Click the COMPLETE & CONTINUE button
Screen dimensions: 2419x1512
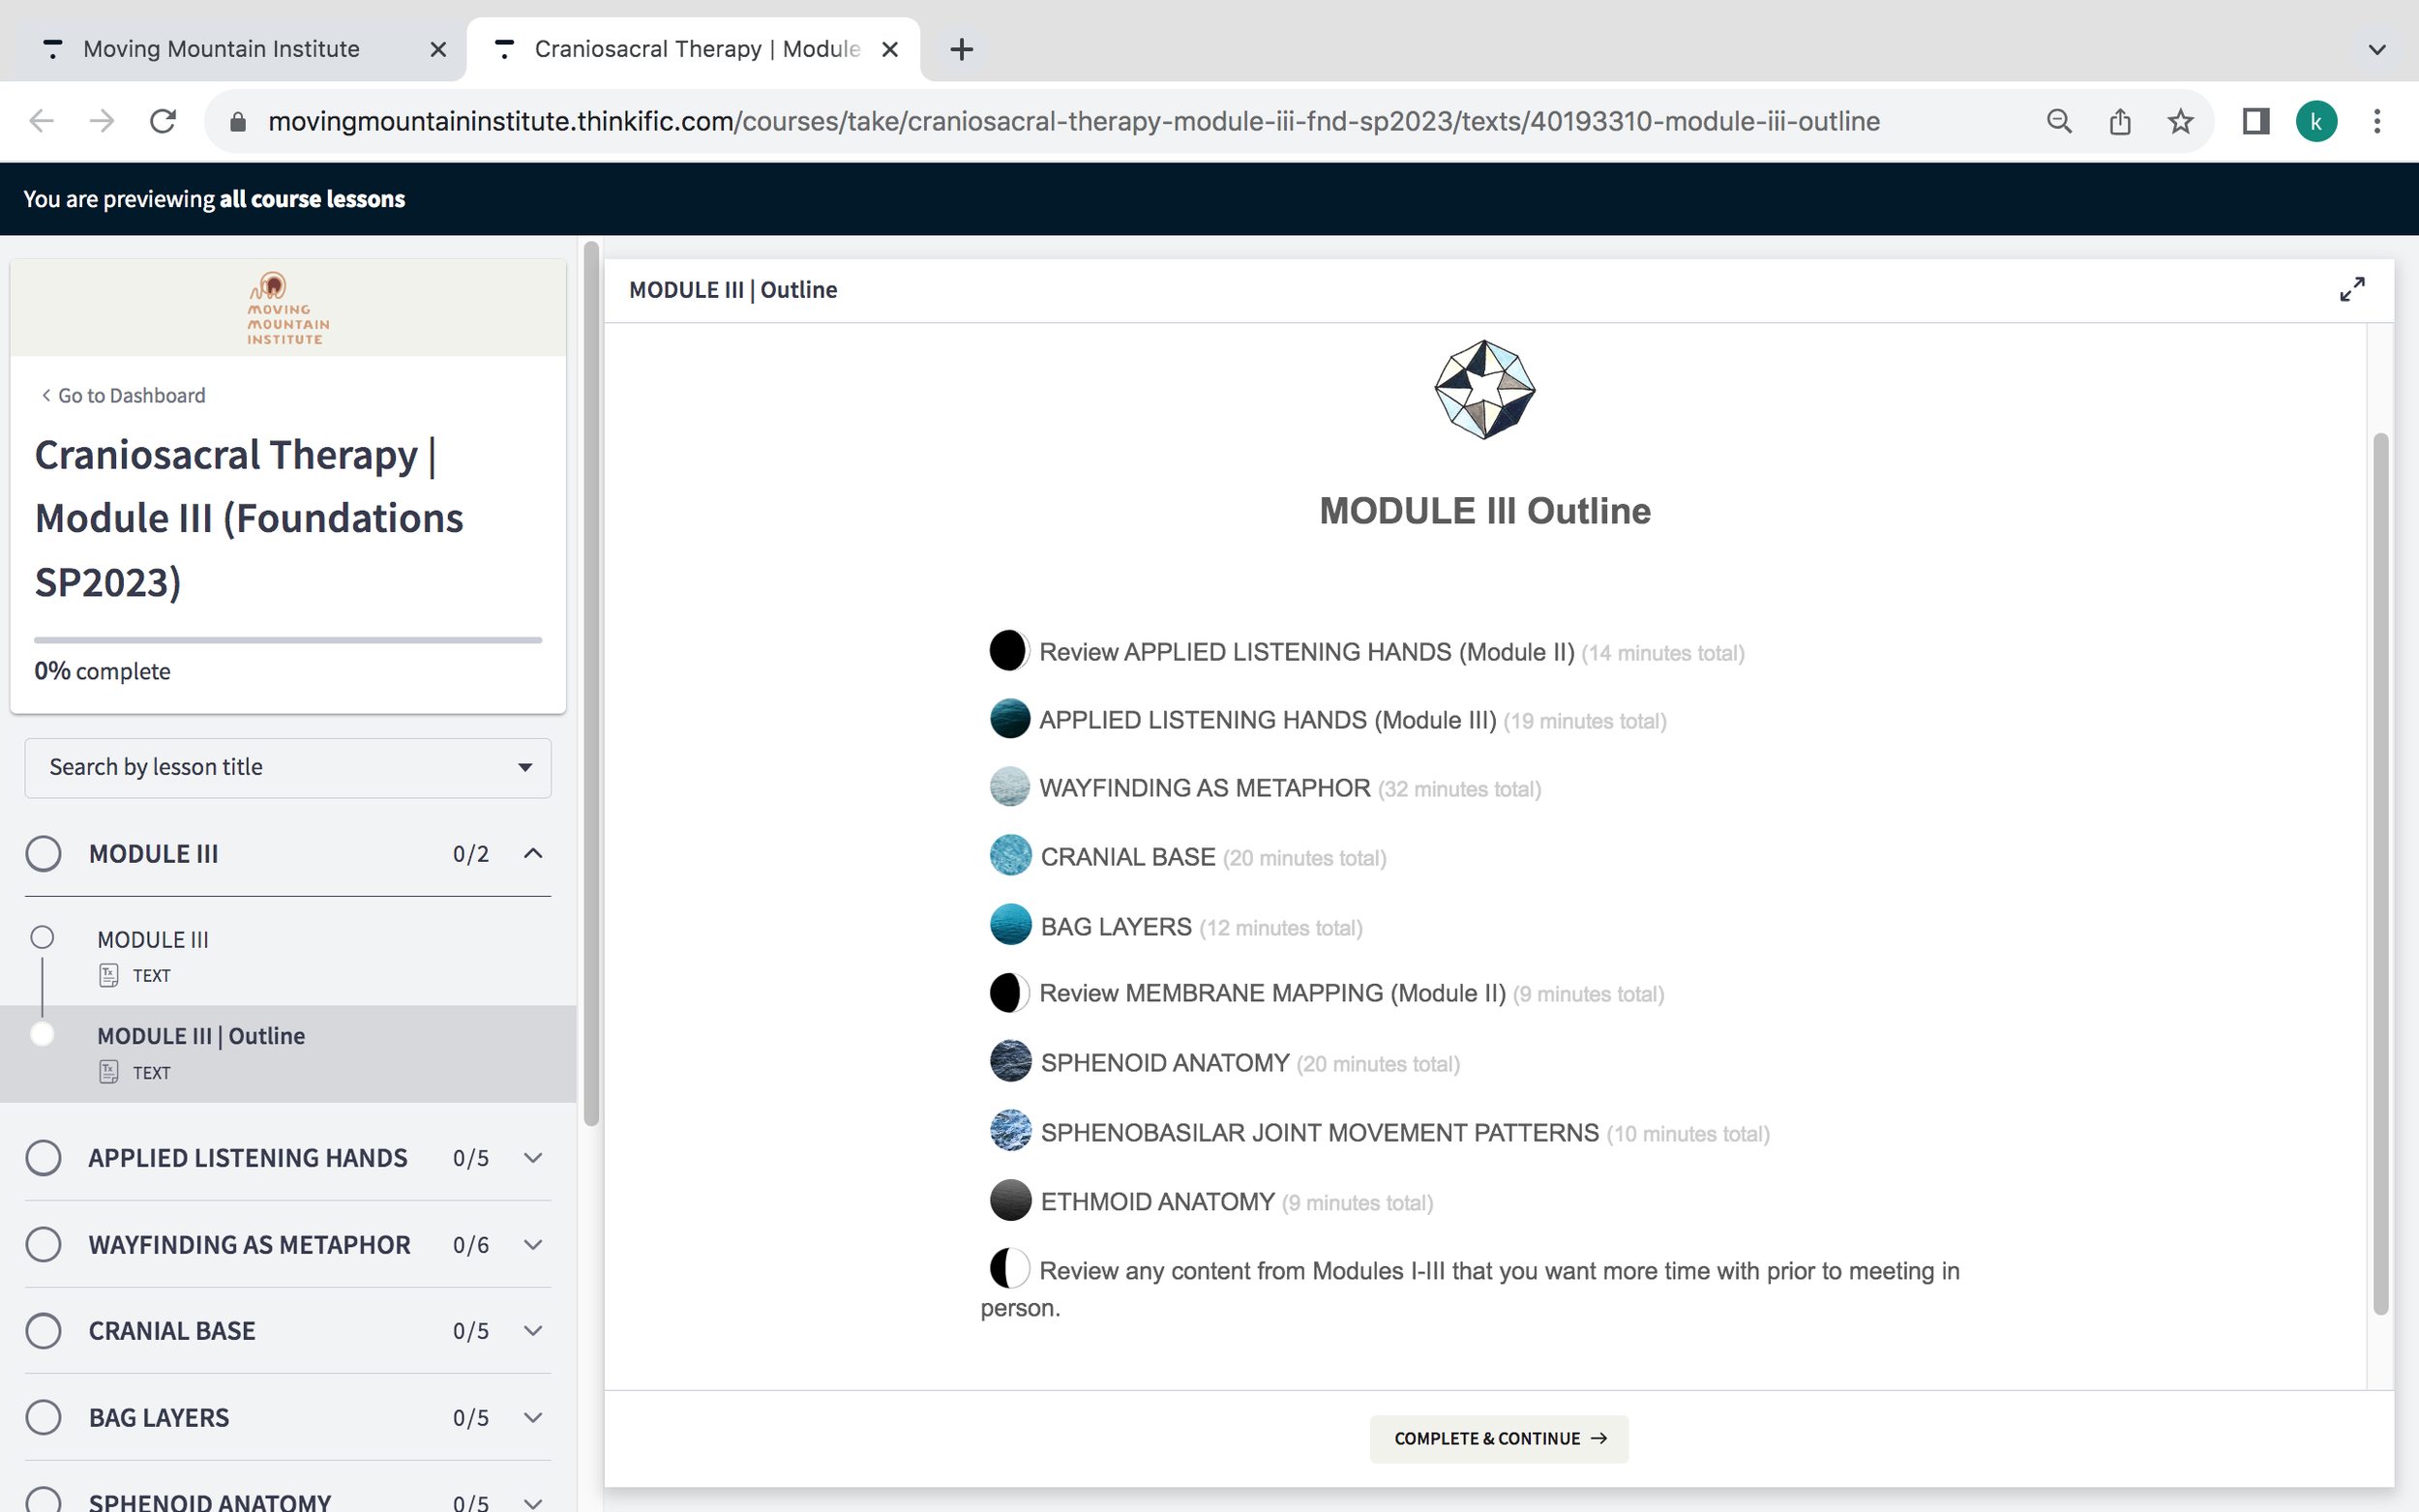(1498, 1438)
